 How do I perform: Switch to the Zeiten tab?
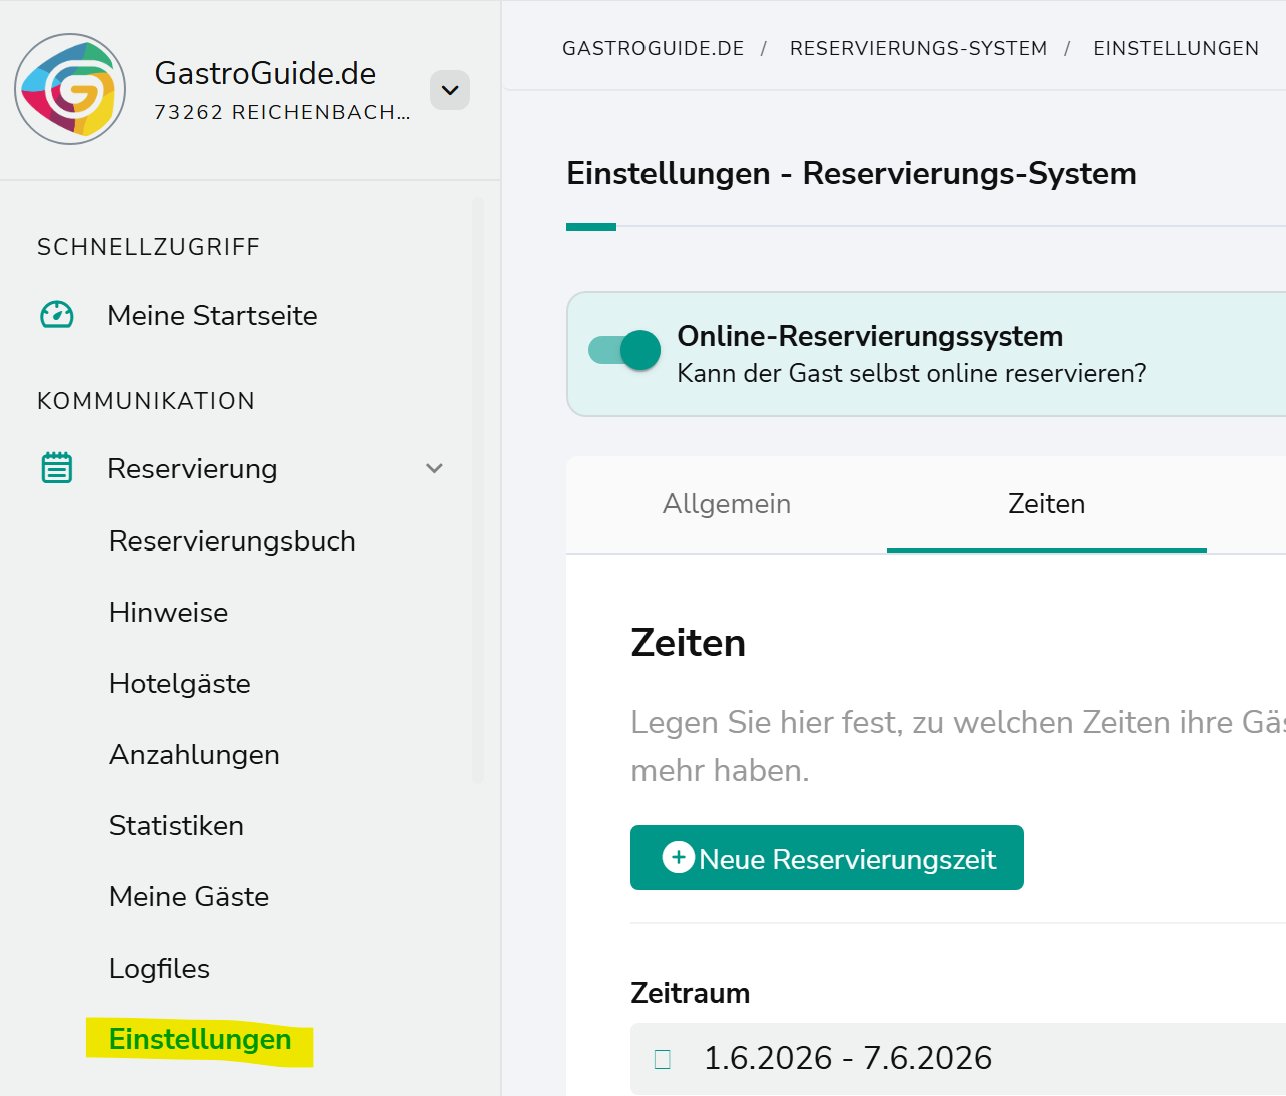(1046, 503)
